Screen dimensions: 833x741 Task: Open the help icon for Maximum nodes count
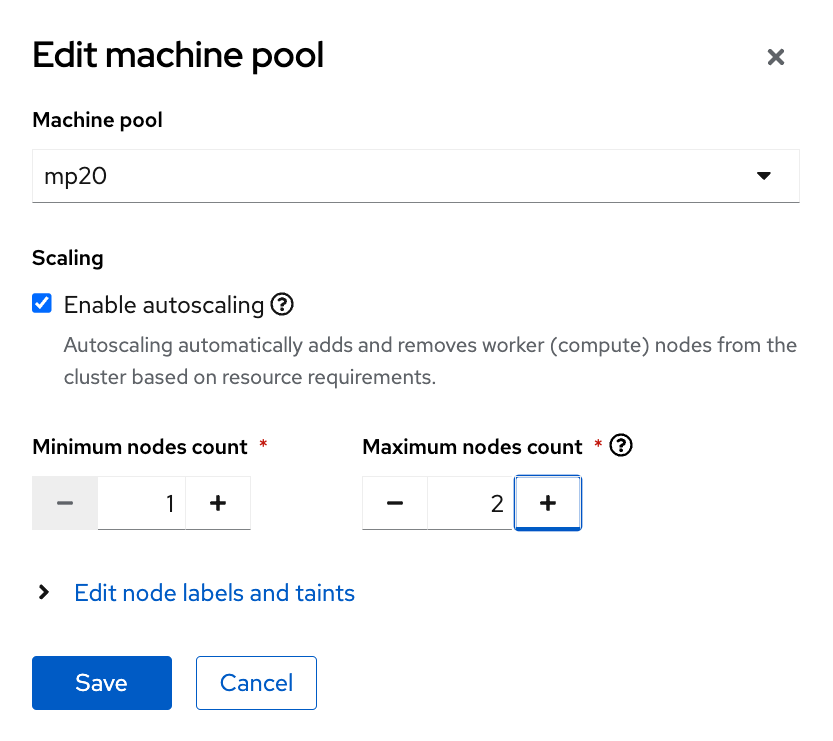(x=620, y=445)
